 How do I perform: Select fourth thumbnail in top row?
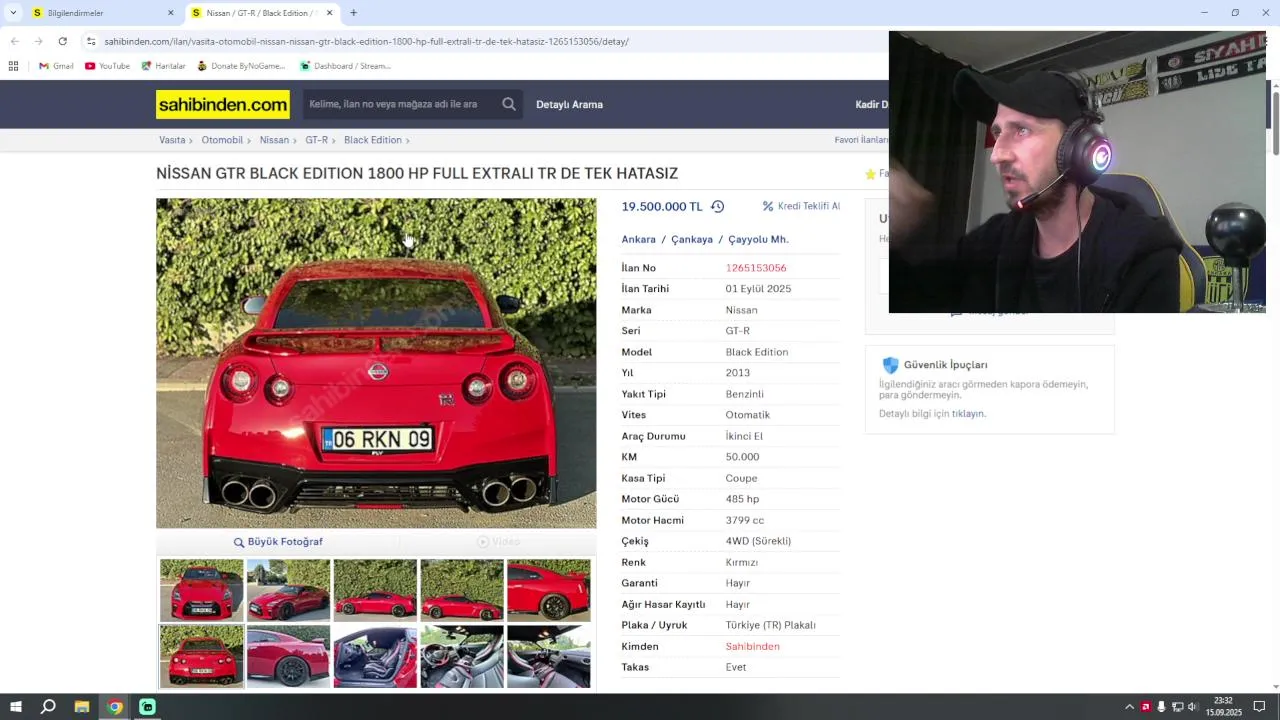pyautogui.click(x=462, y=590)
